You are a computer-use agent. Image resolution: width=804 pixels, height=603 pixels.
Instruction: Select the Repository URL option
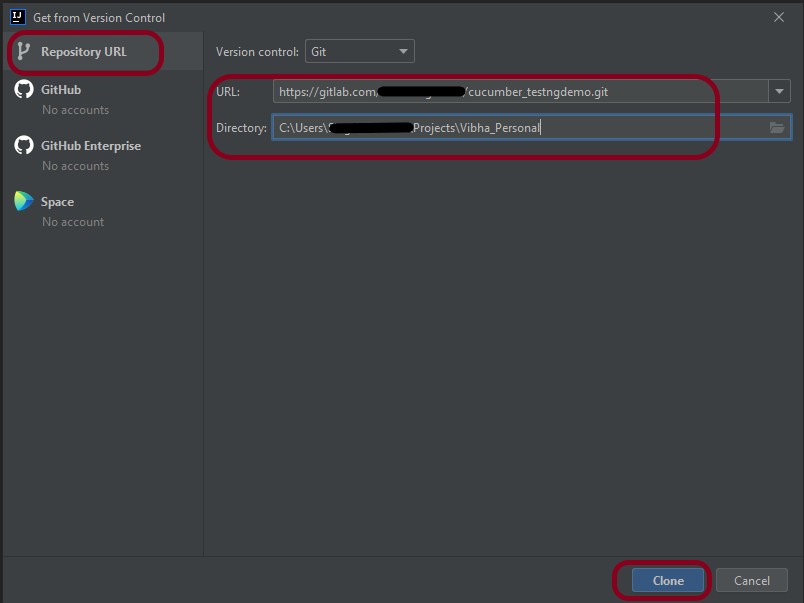click(103, 51)
